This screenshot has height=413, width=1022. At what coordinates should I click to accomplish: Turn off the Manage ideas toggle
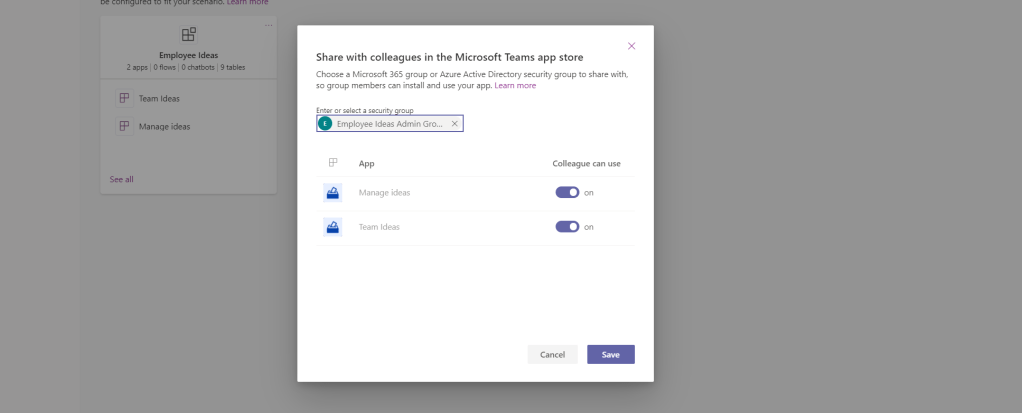(x=567, y=193)
